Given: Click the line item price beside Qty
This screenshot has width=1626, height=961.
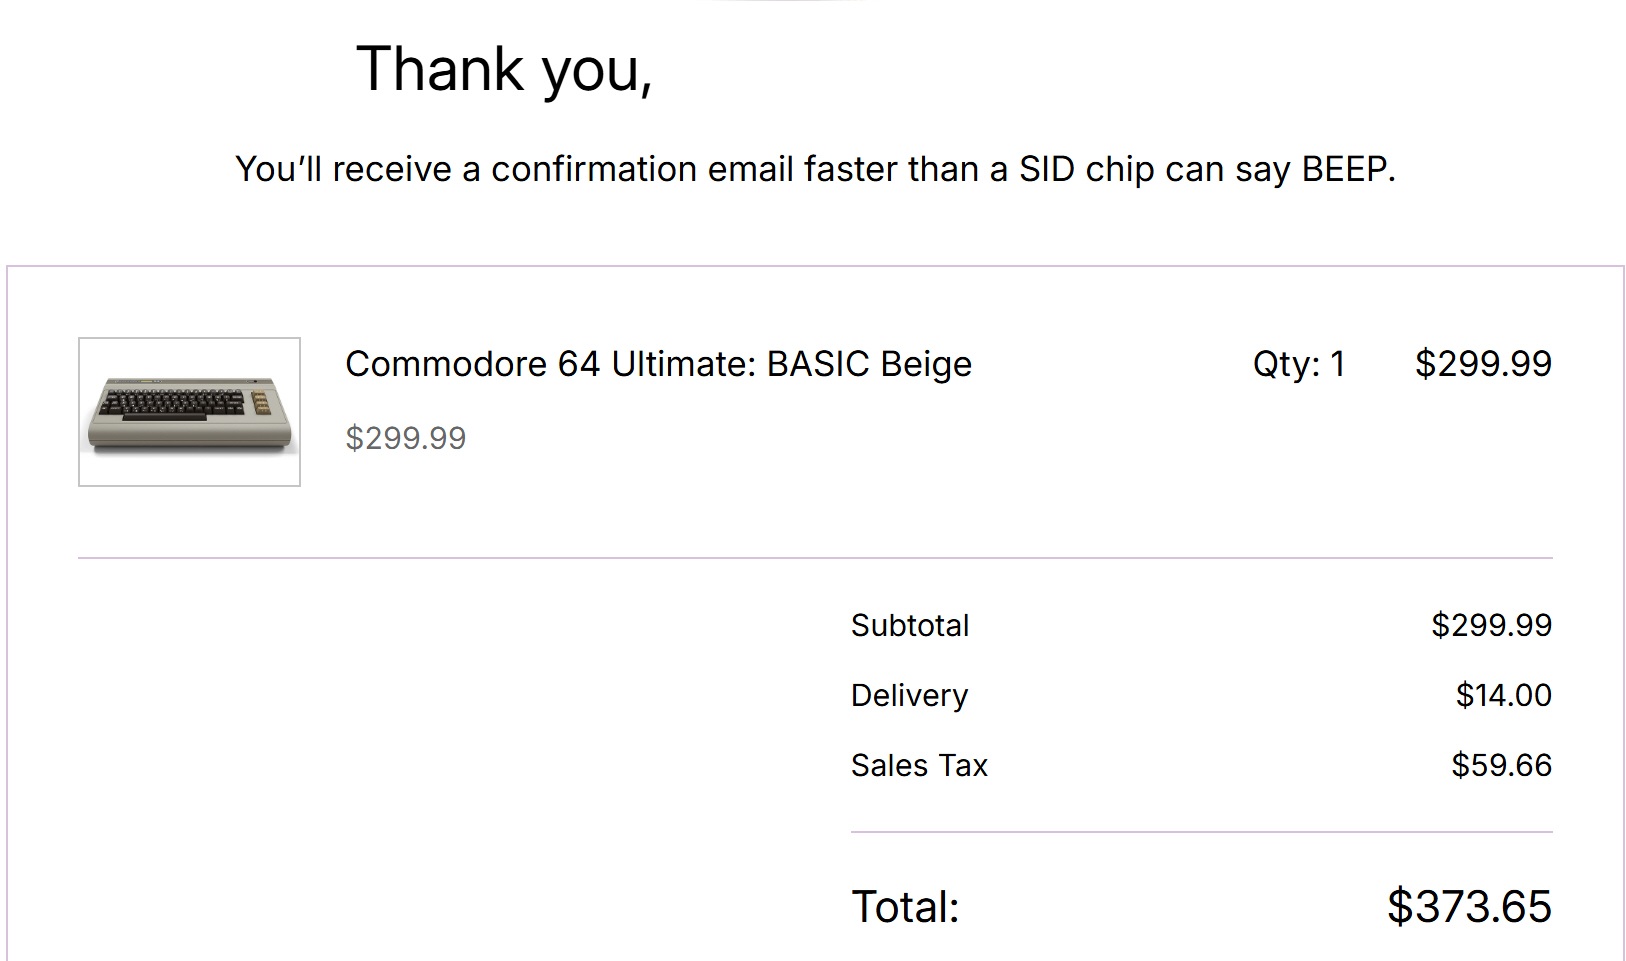Looking at the screenshot, I should click(x=1482, y=363).
